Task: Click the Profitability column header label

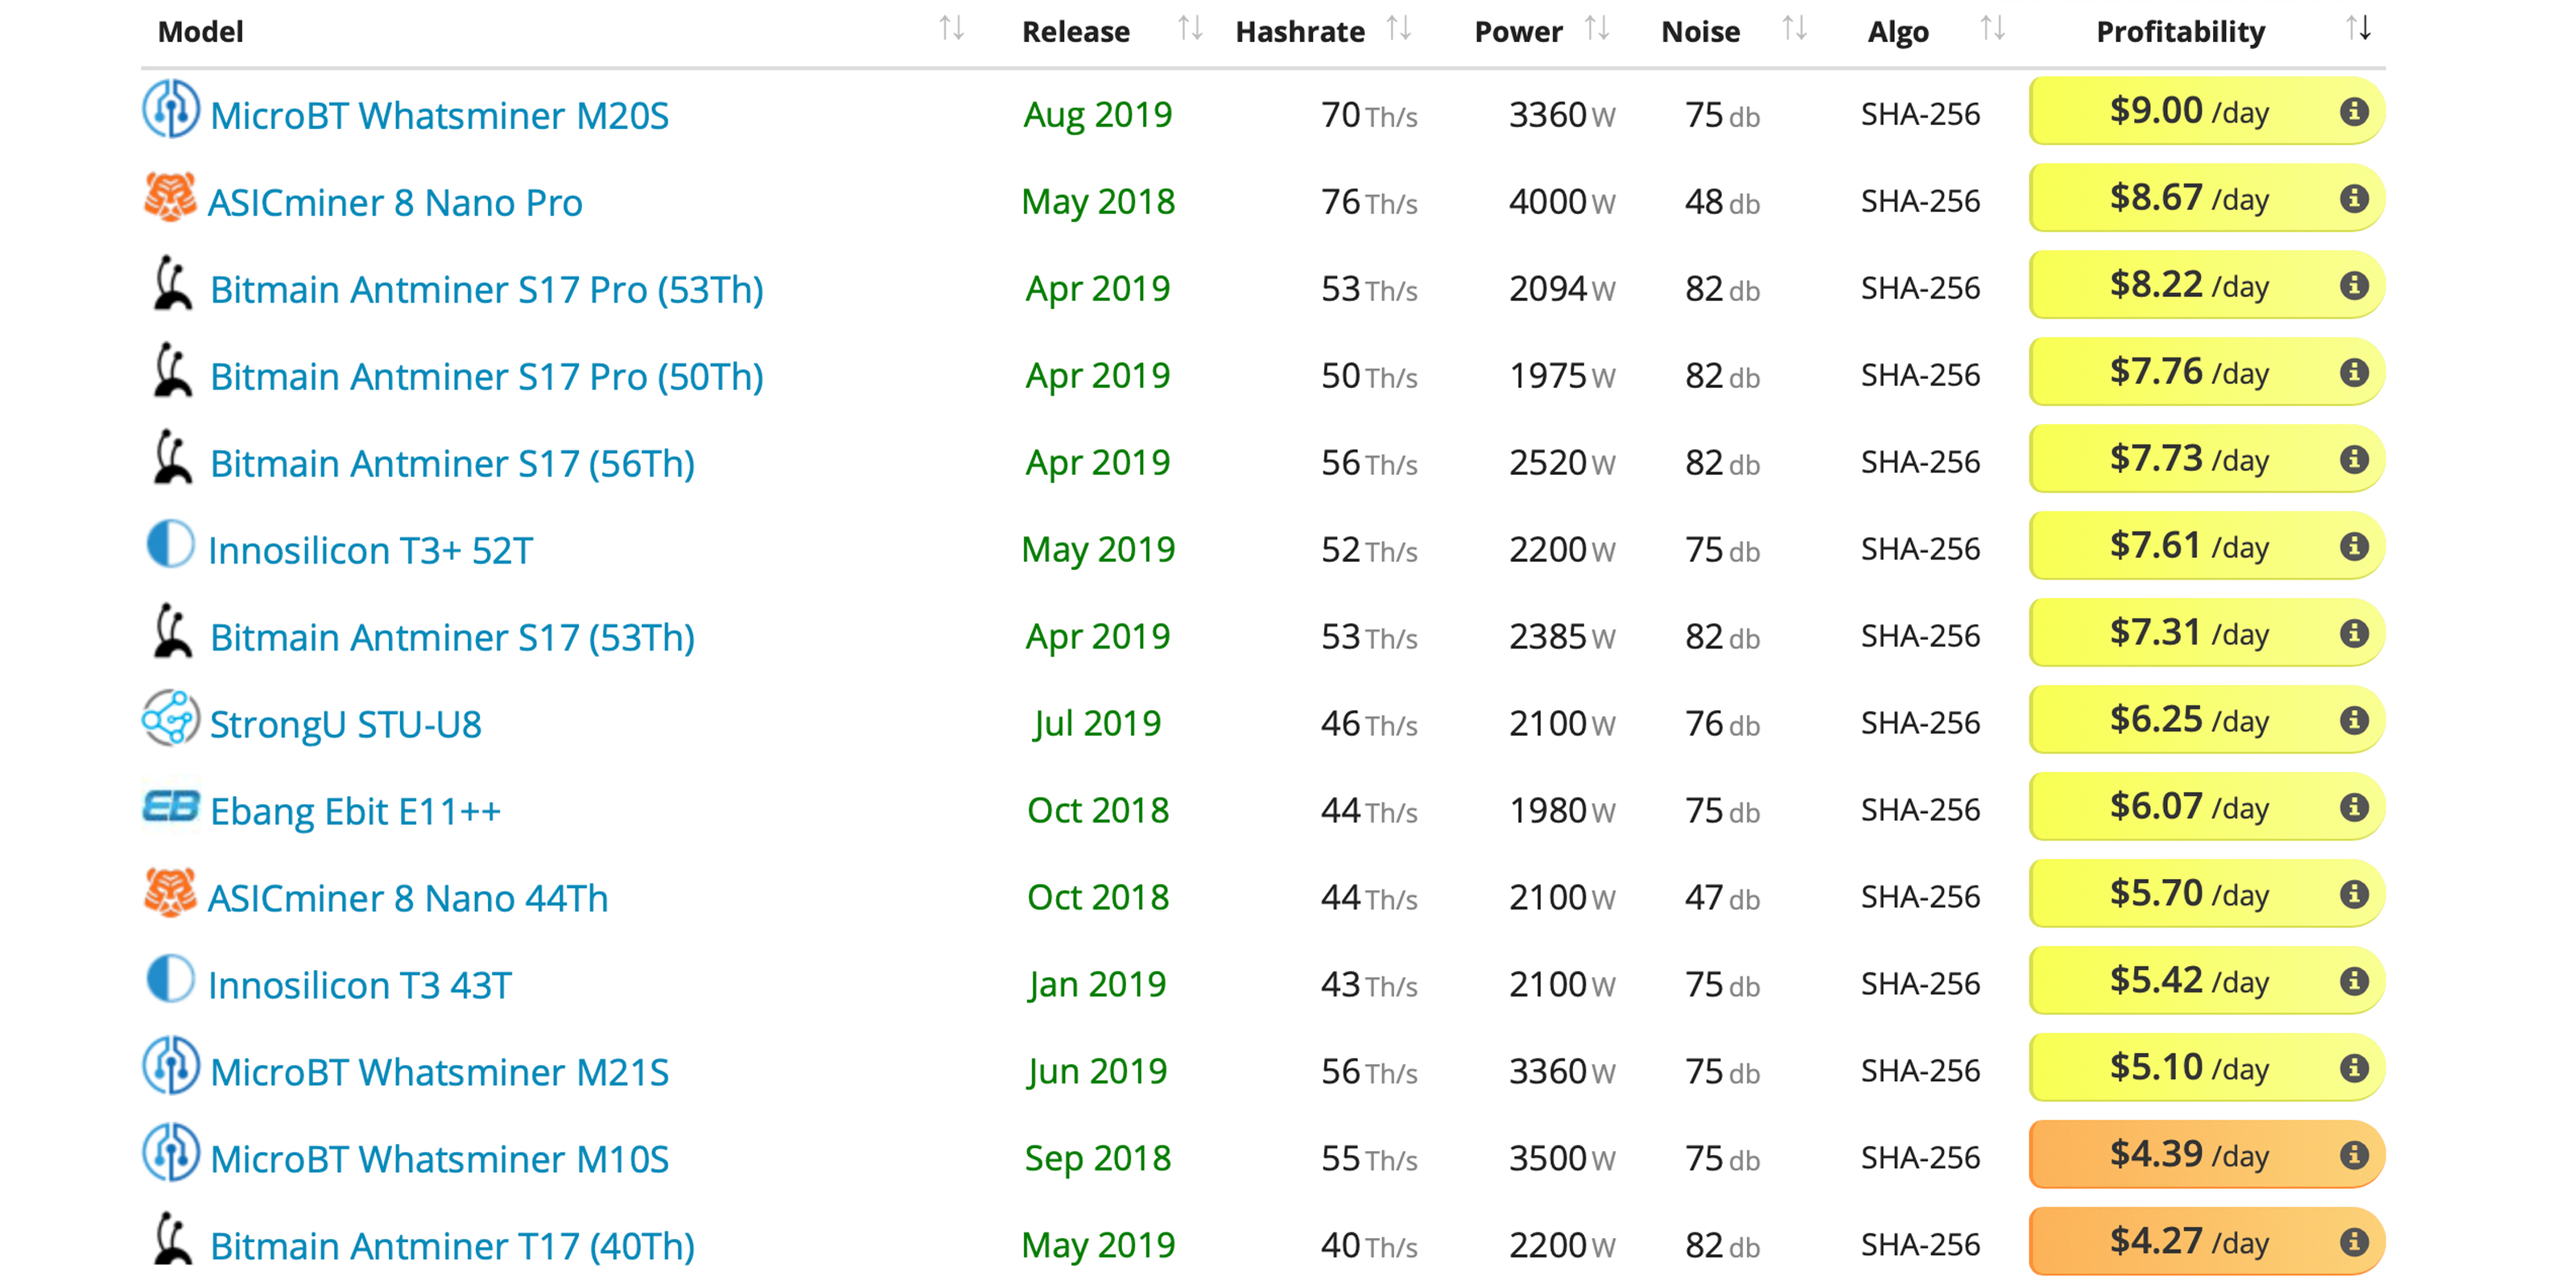Action: [x=2180, y=32]
